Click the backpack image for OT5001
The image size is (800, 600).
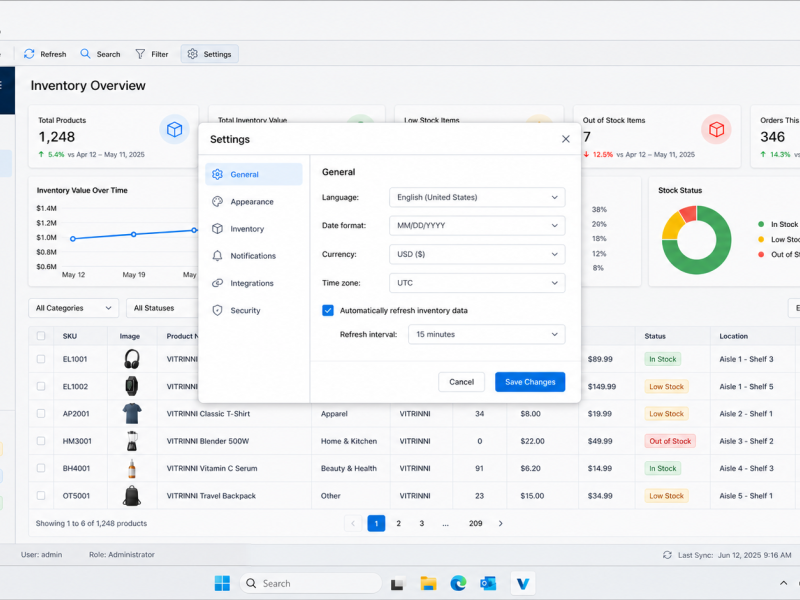[132, 496]
